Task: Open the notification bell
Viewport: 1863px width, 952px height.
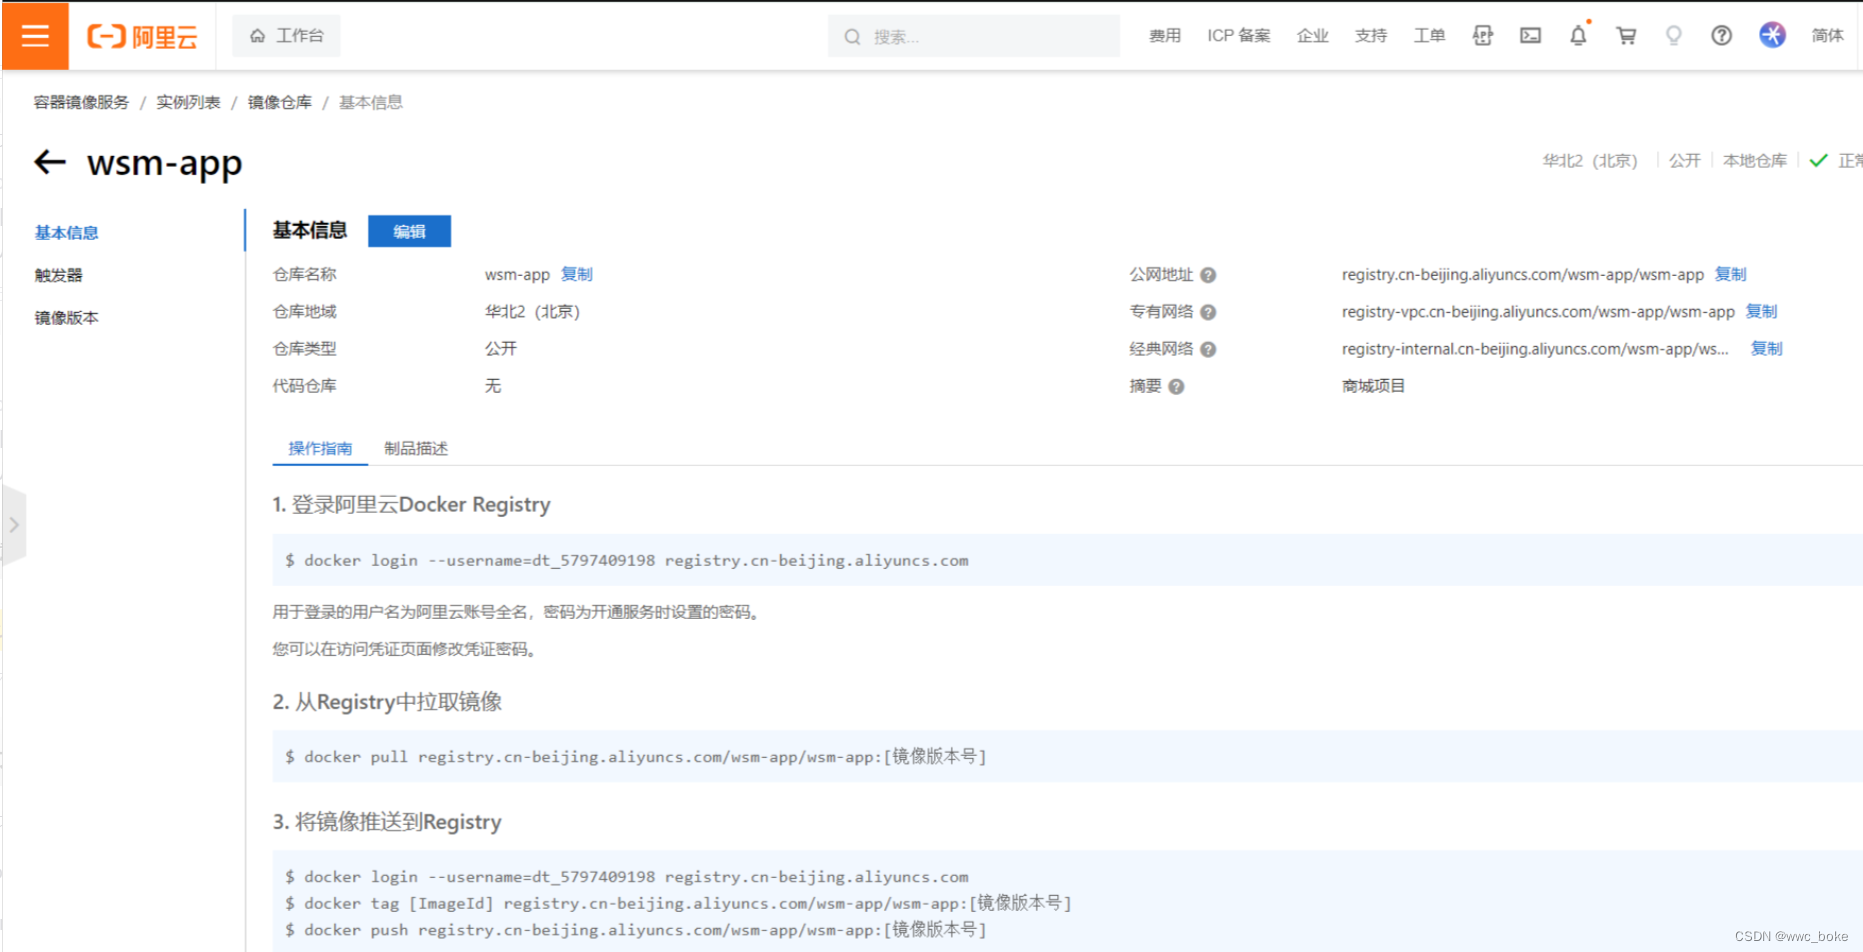Action: (x=1578, y=35)
